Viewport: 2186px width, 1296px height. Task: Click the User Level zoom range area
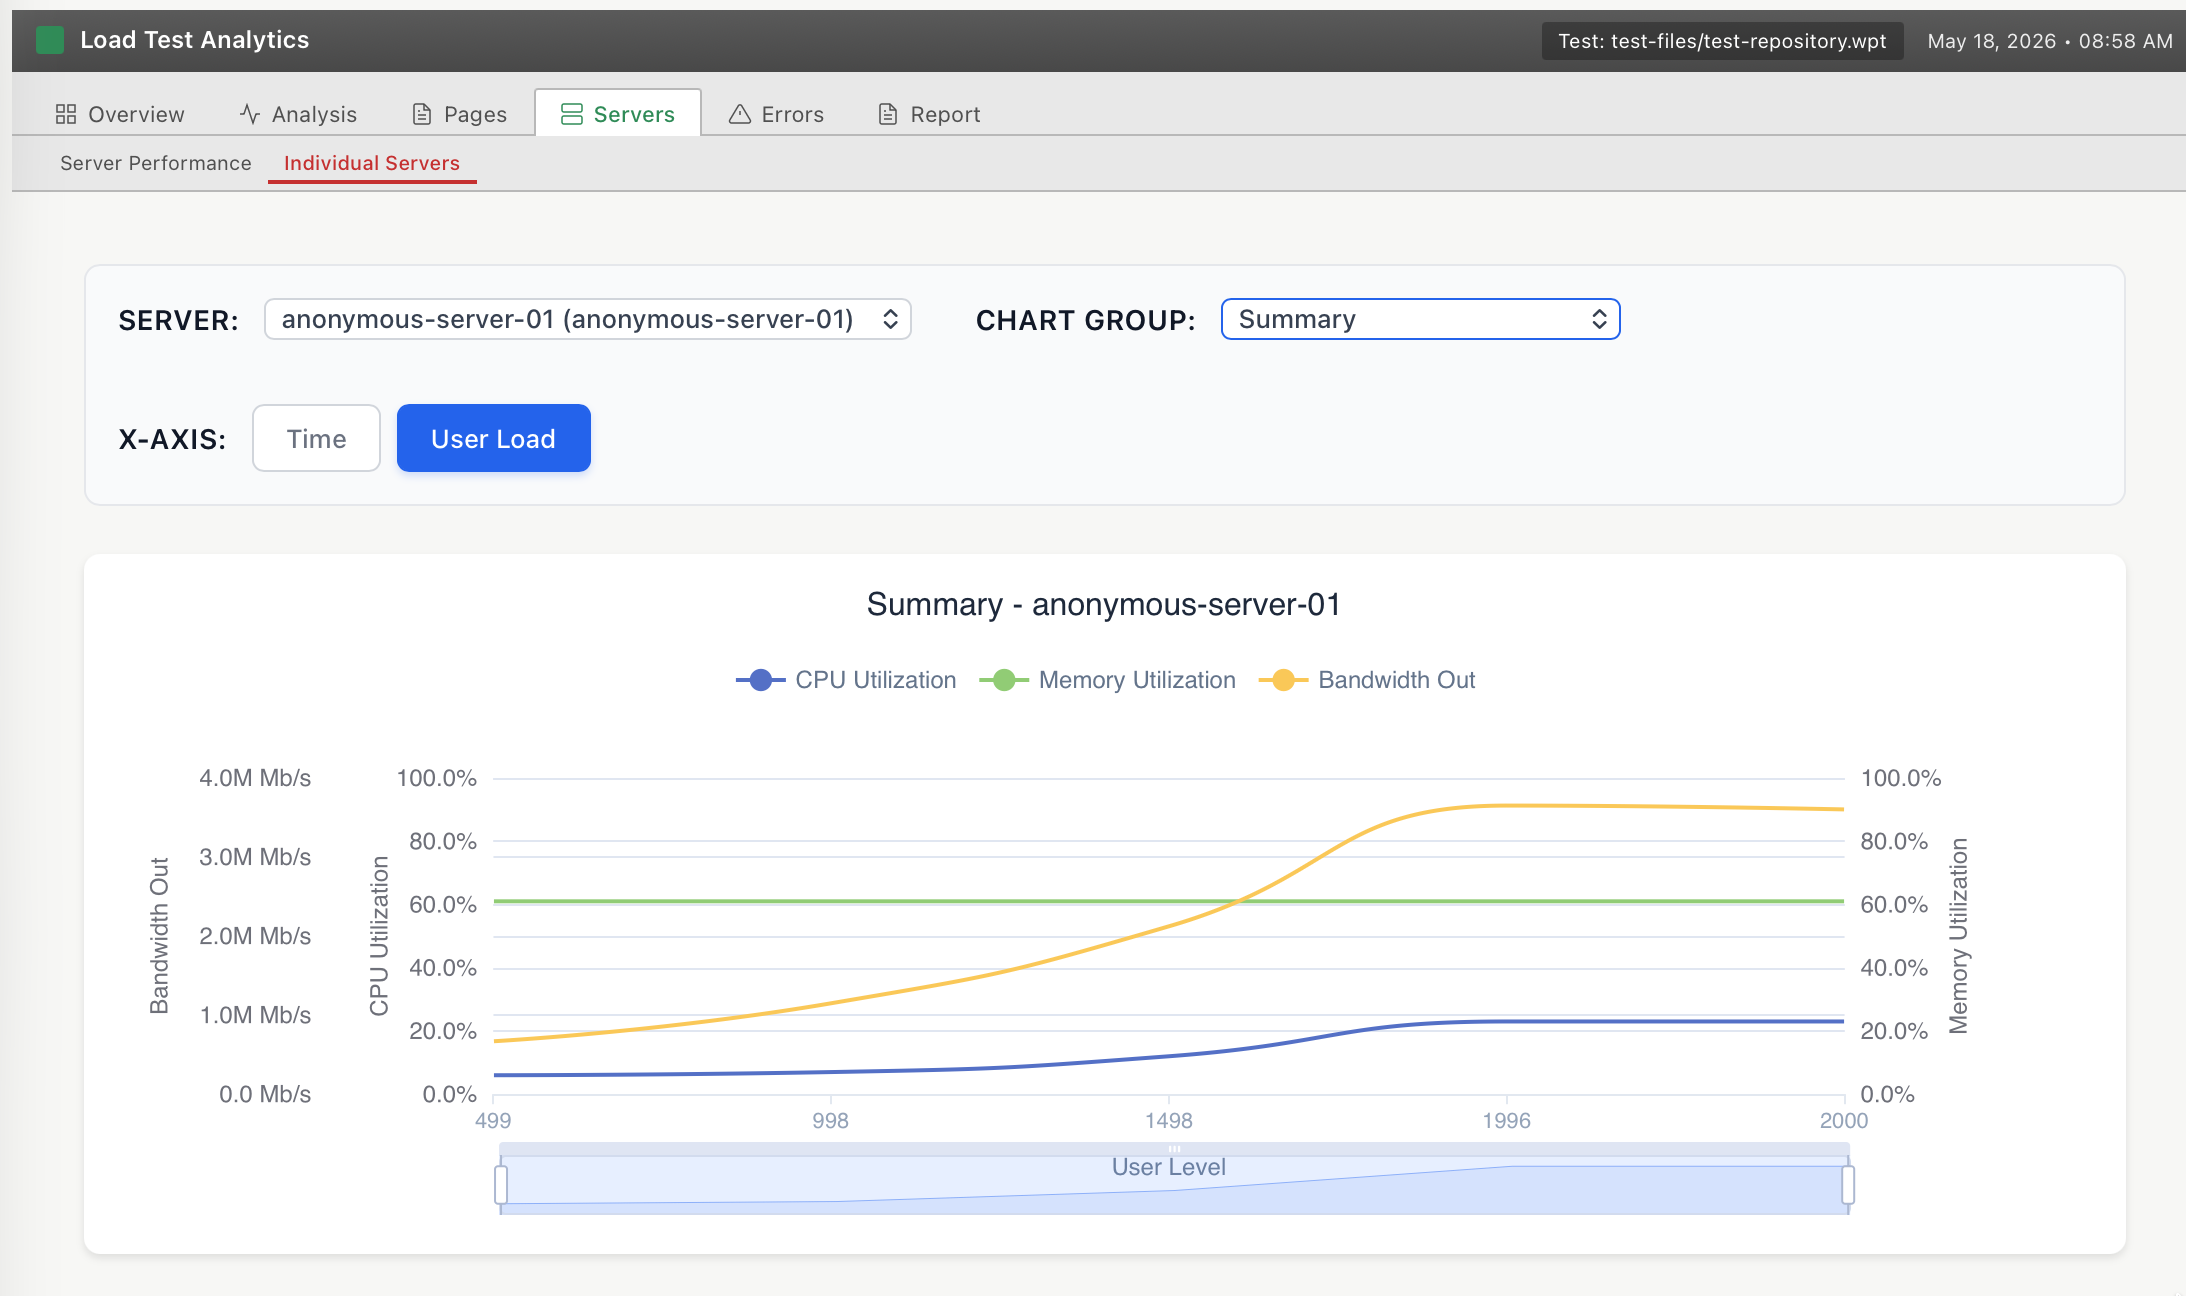[1174, 1186]
